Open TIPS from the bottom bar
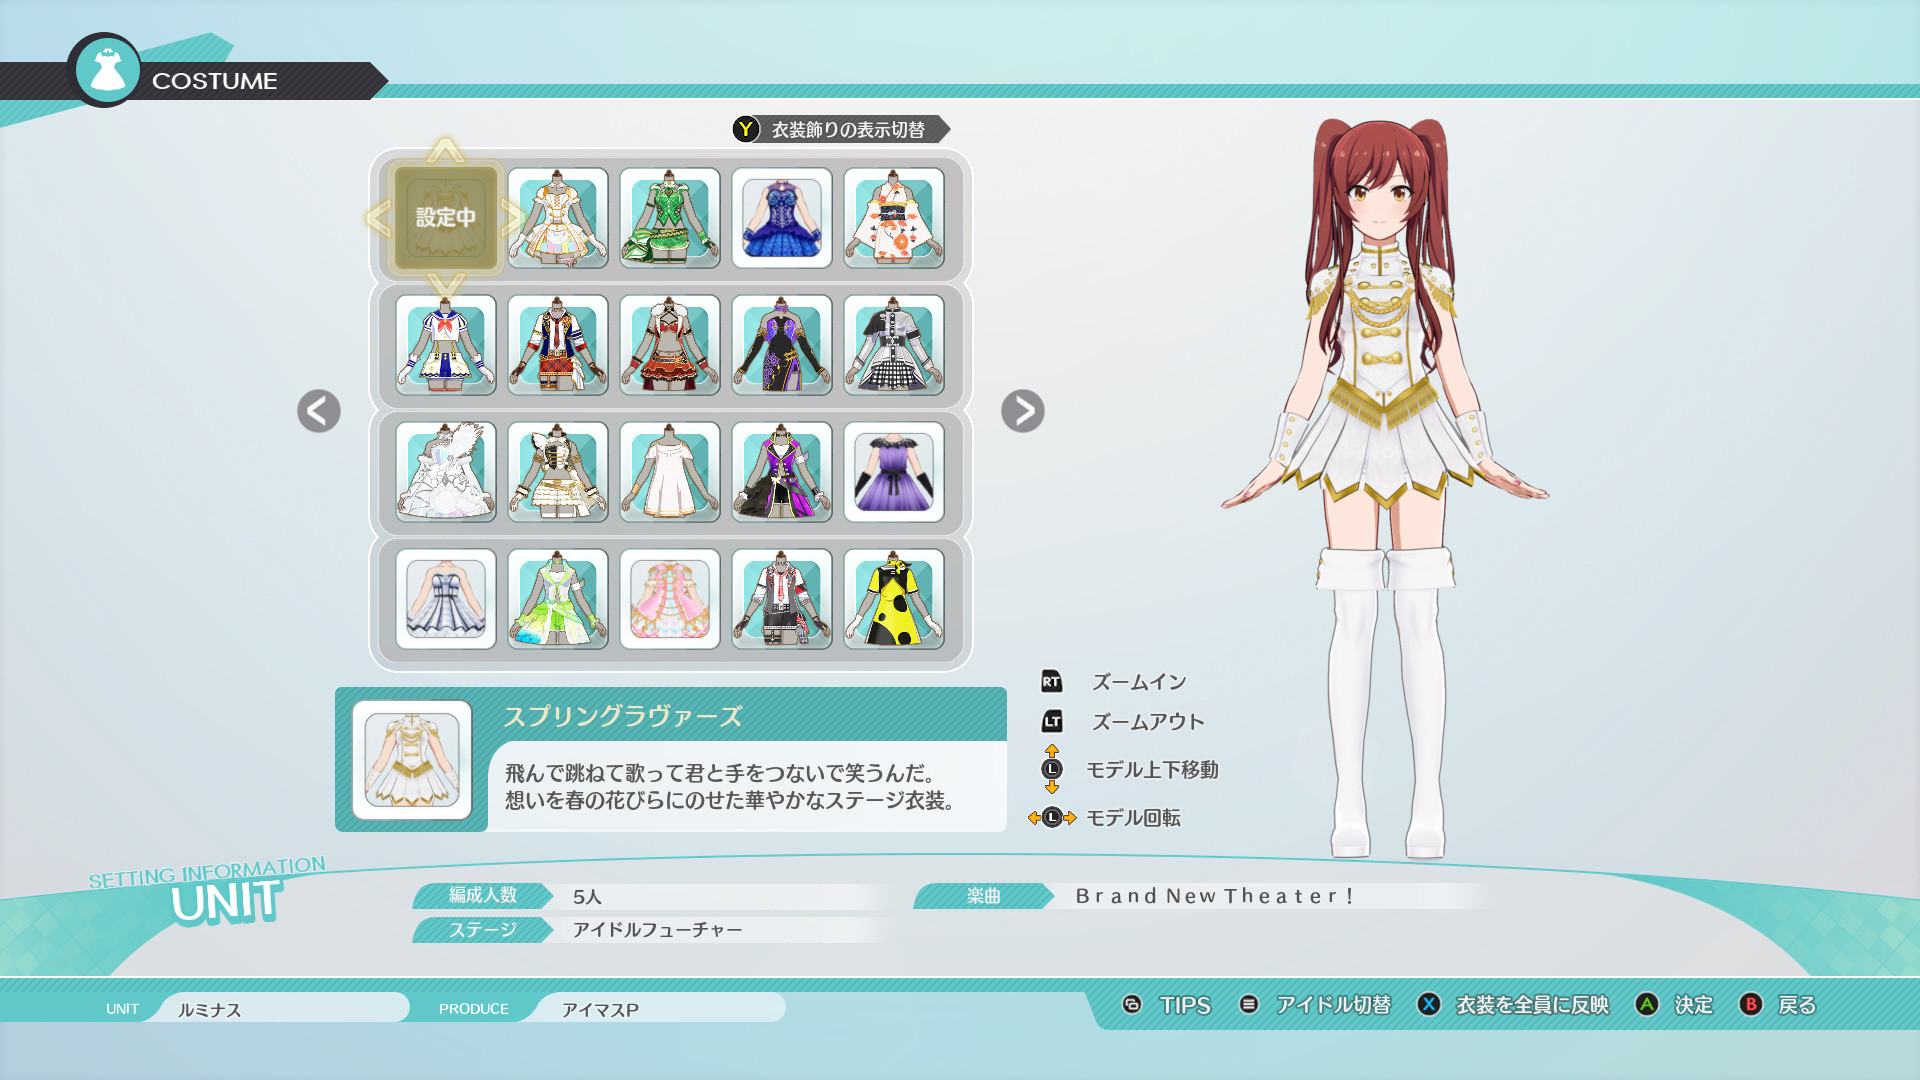The height and width of the screenshot is (1080, 1920). [x=1167, y=1005]
